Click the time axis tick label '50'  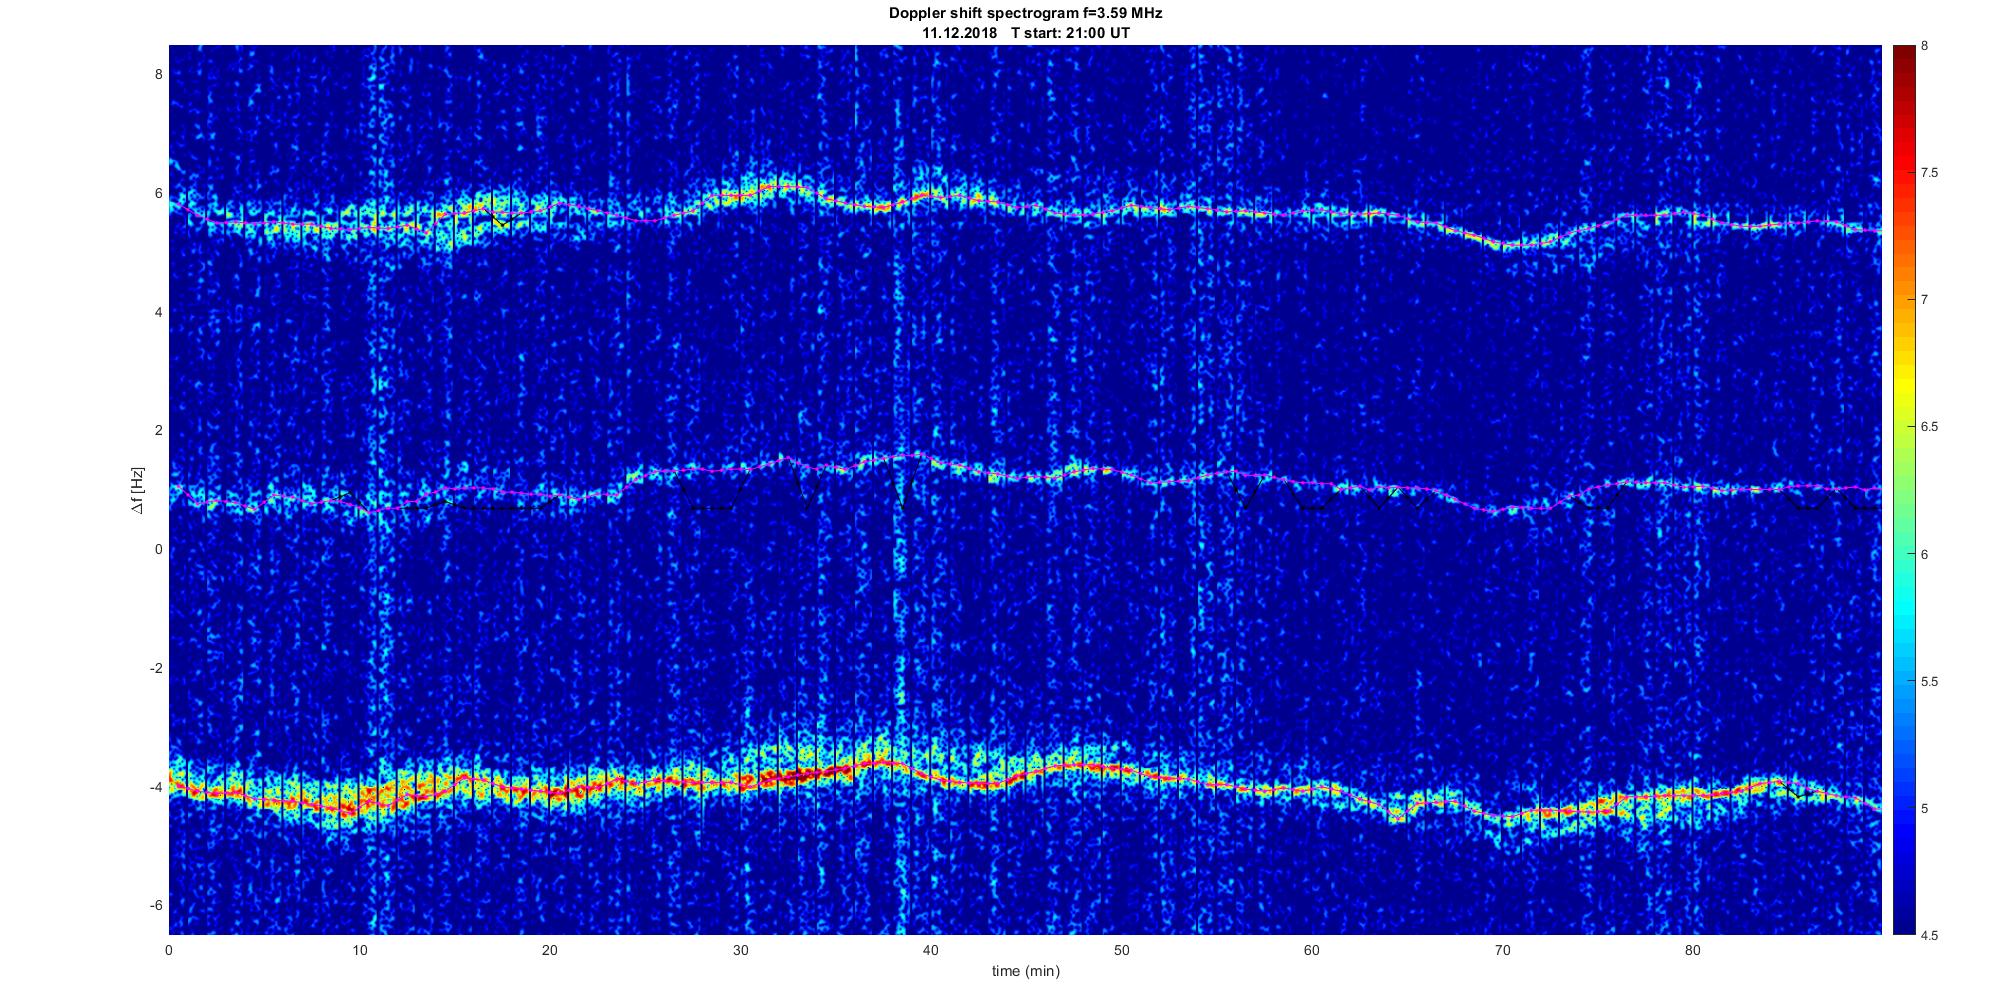click(1121, 950)
